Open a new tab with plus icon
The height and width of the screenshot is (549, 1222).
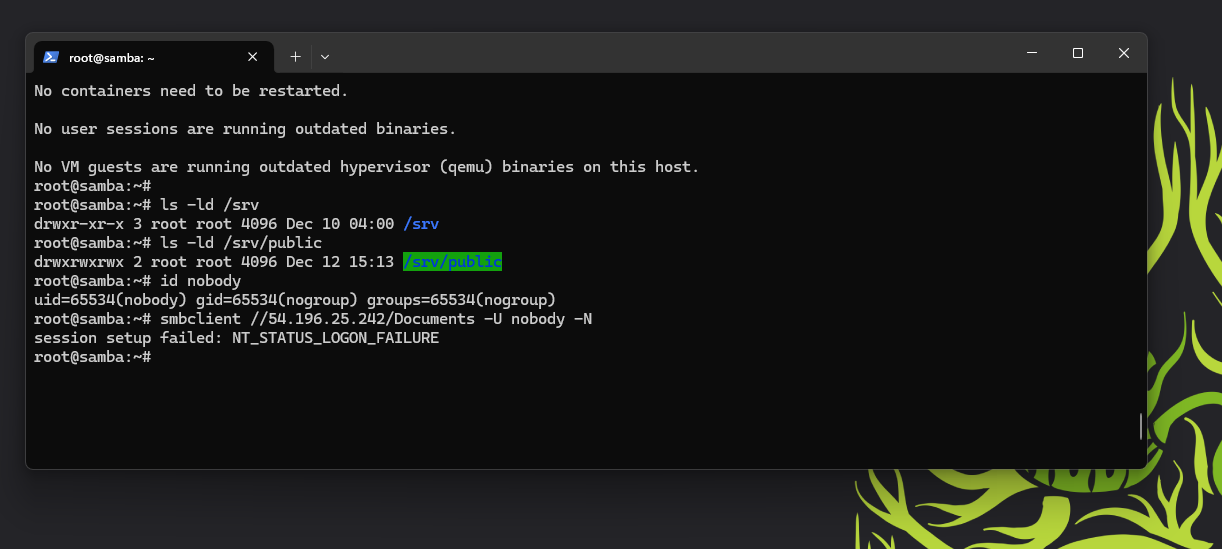295,57
